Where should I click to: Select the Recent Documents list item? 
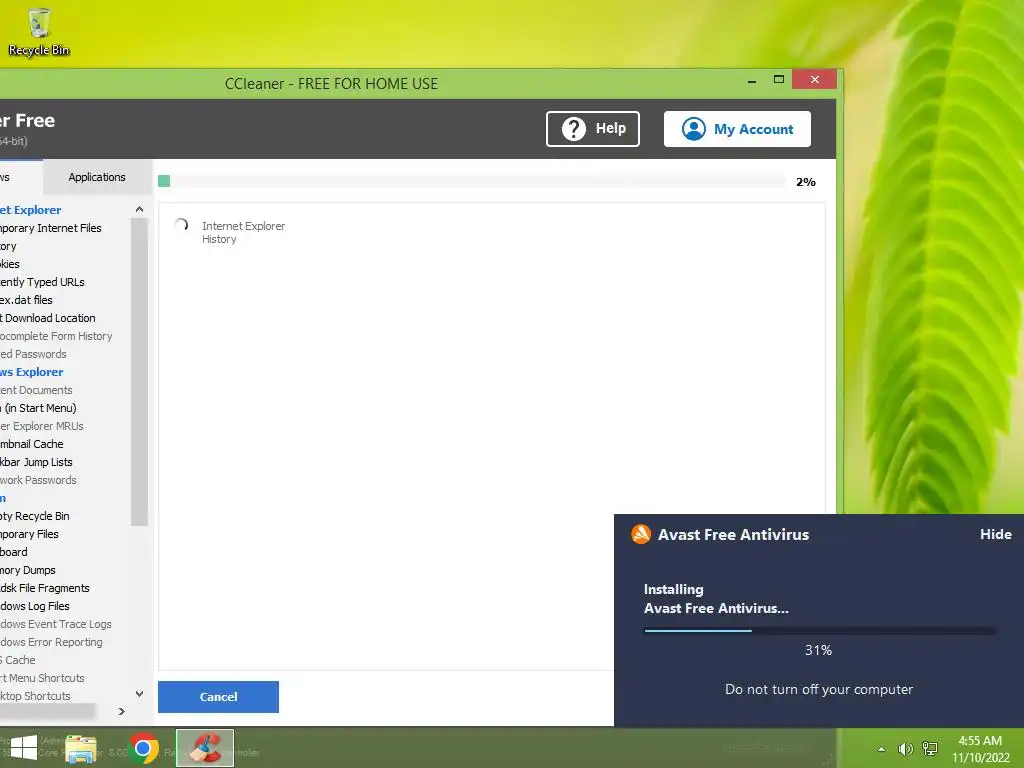pos(36,390)
